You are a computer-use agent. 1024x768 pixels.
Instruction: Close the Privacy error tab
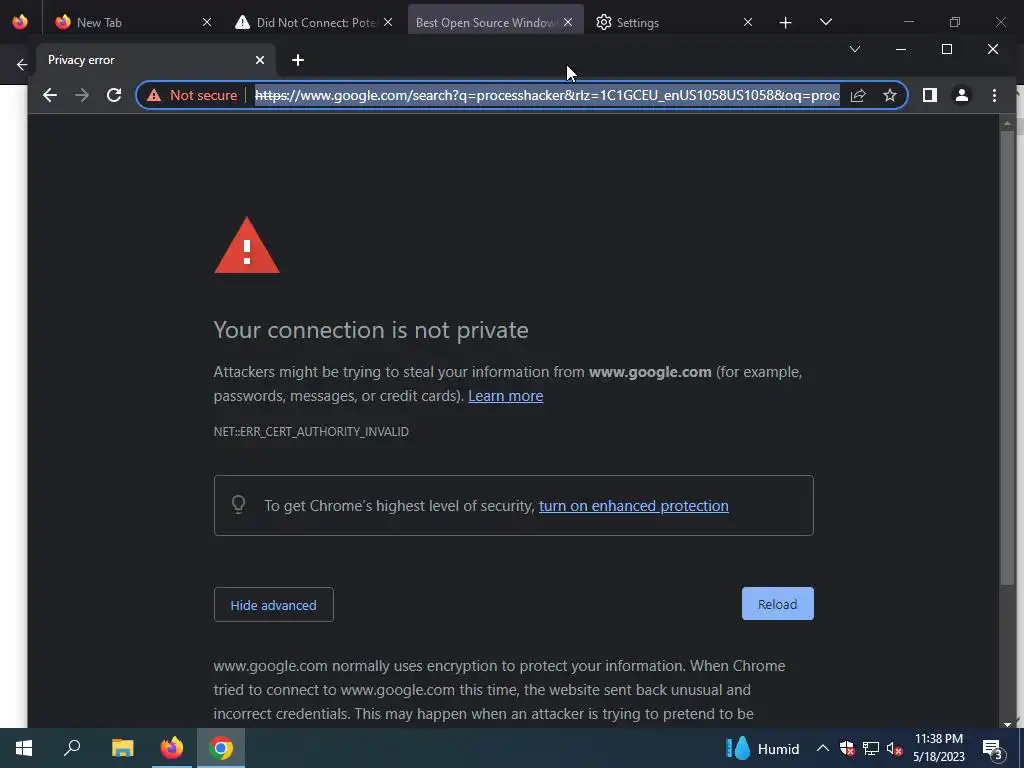pos(260,60)
